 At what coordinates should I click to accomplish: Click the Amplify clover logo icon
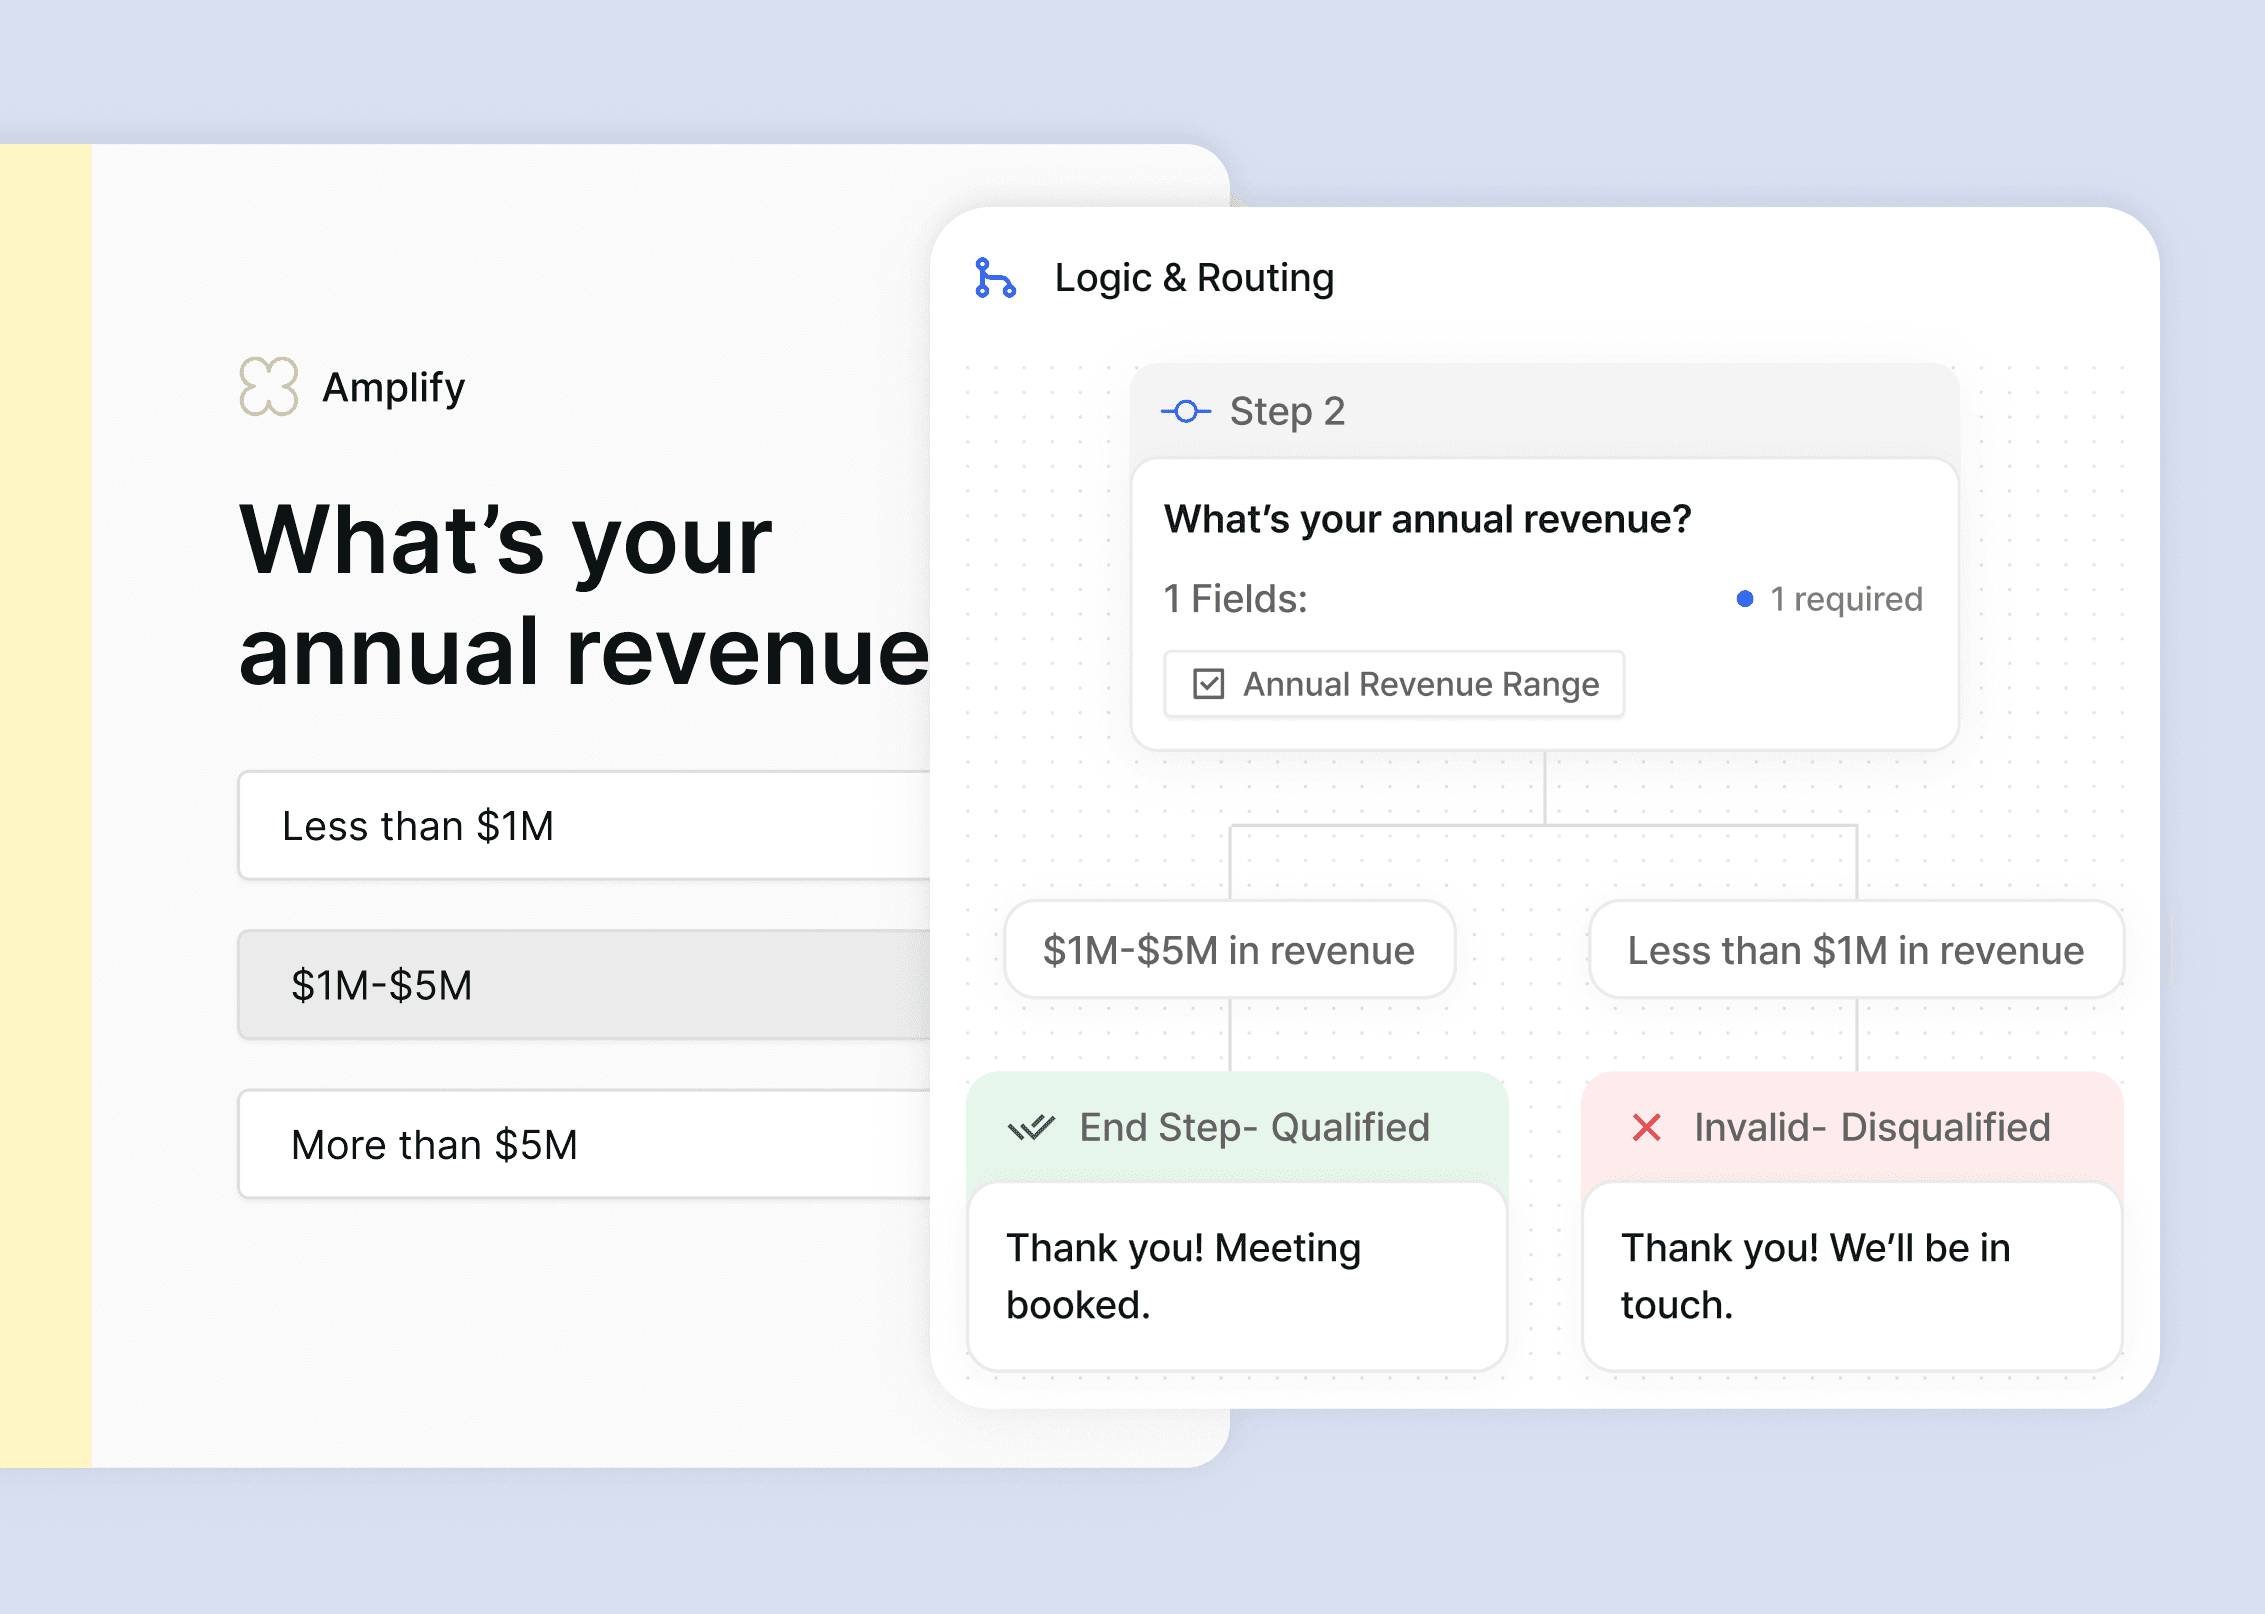(x=268, y=386)
